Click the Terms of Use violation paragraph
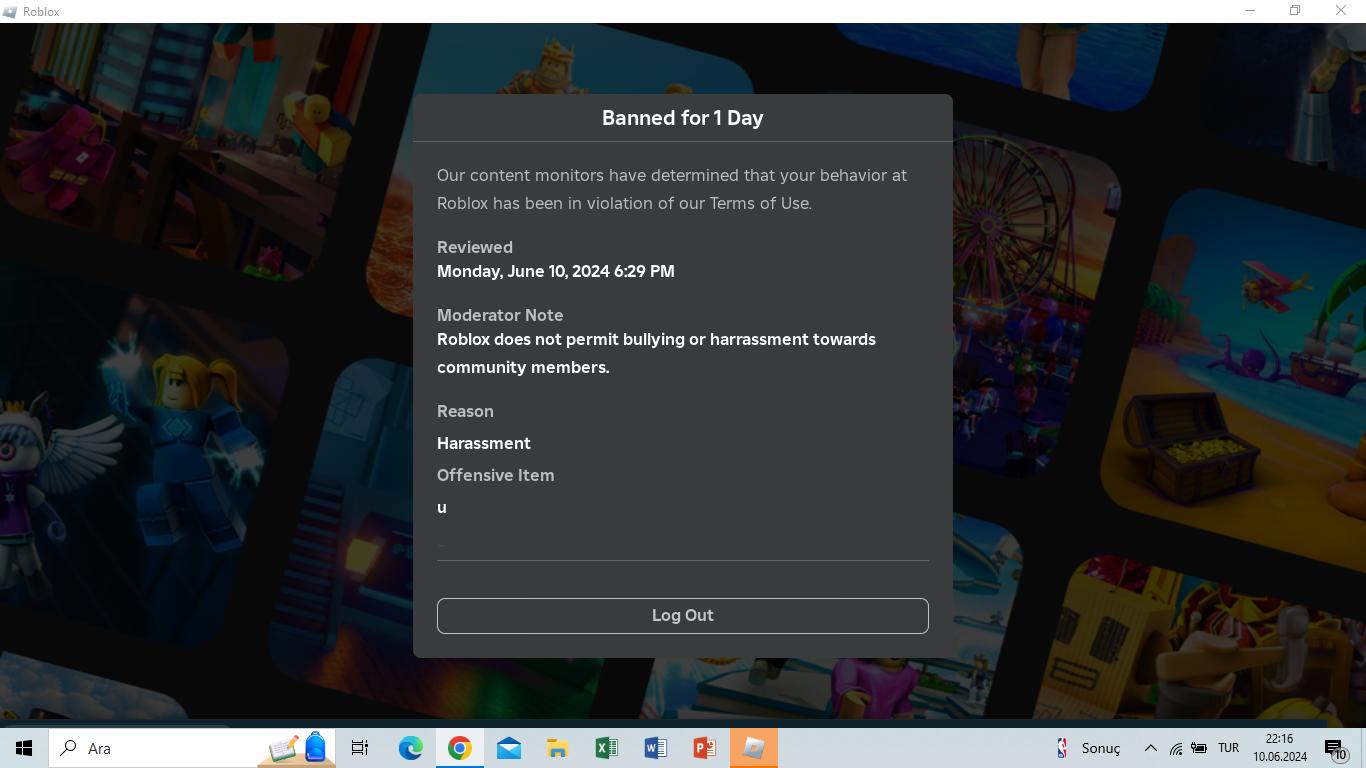 pos(672,189)
